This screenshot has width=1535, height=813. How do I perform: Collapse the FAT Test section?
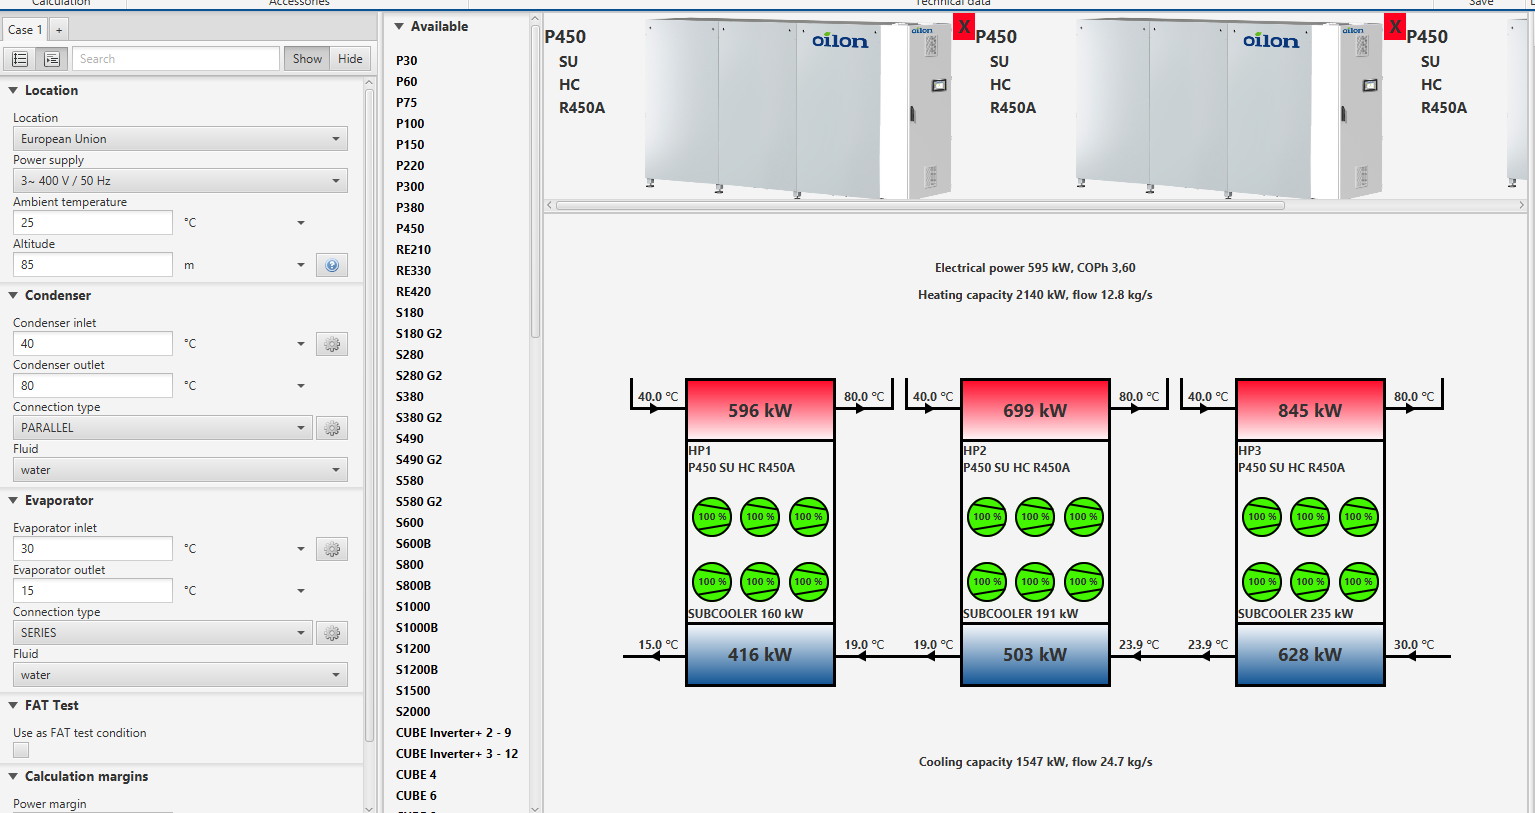pyautogui.click(x=13, y=705)
